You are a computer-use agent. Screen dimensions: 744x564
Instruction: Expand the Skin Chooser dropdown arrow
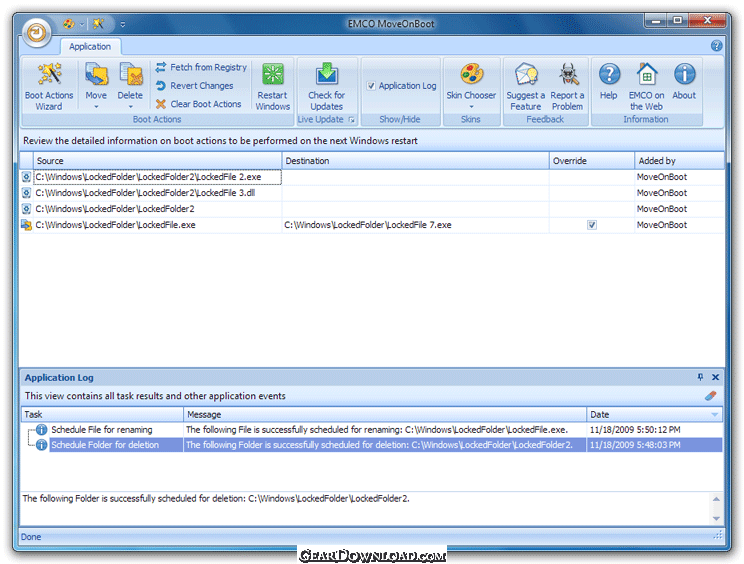pos(471,107)
